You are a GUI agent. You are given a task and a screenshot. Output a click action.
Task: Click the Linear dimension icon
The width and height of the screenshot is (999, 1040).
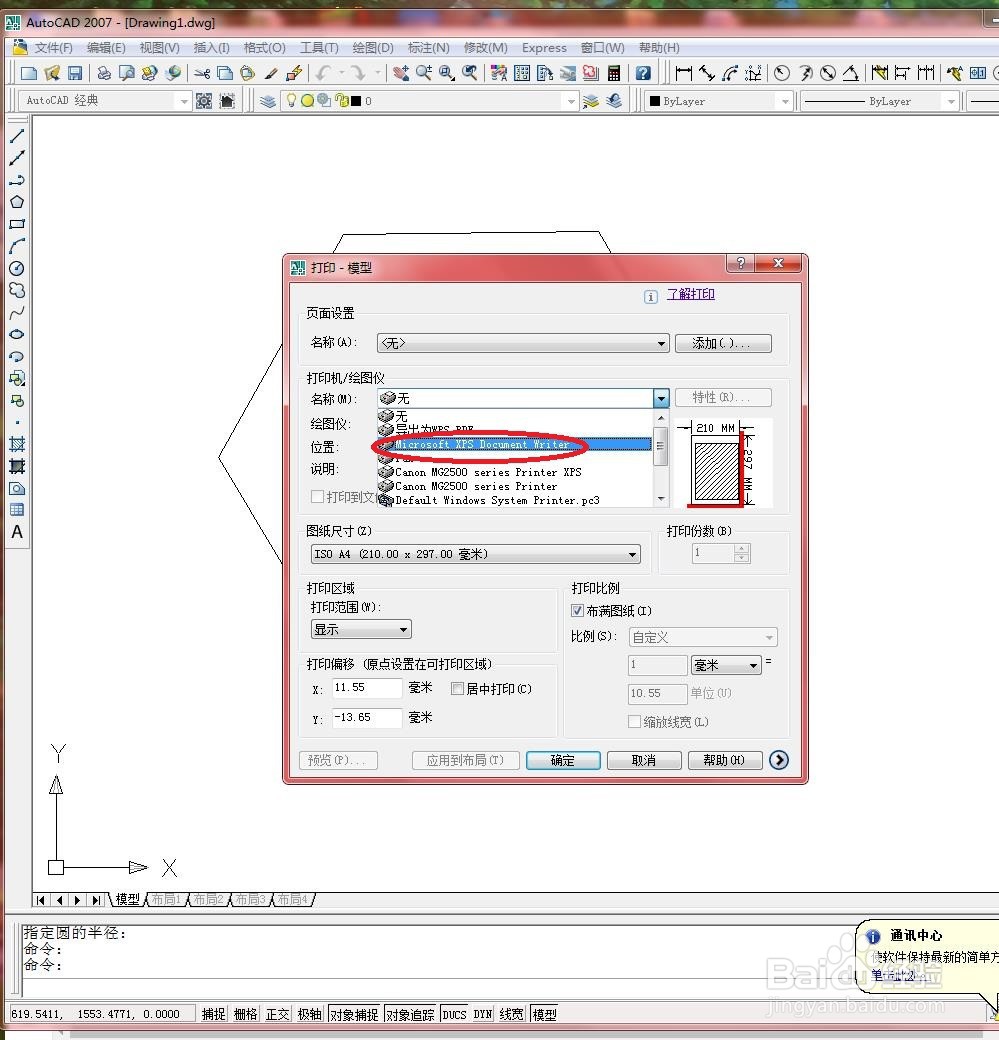(x=683, y=73)
